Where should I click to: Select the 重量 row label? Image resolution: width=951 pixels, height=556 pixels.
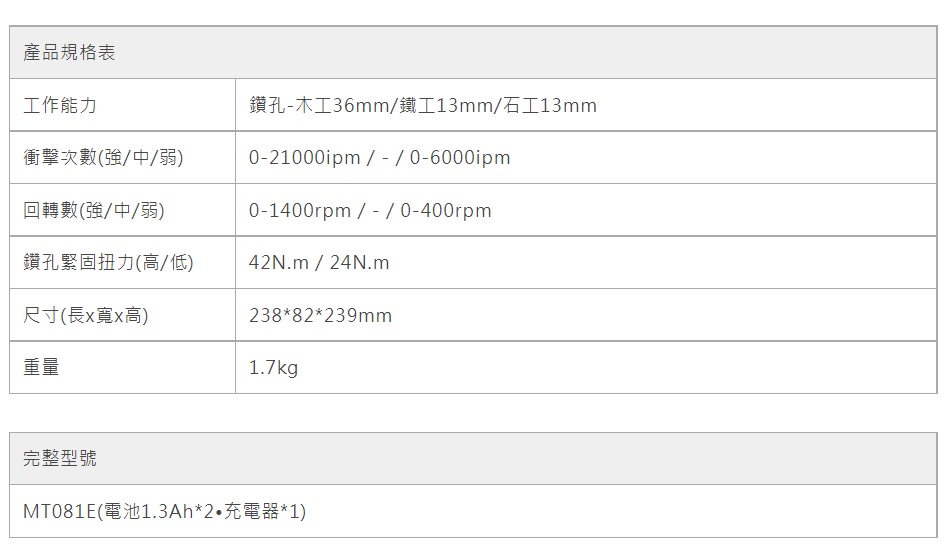(x=41, y=368)
